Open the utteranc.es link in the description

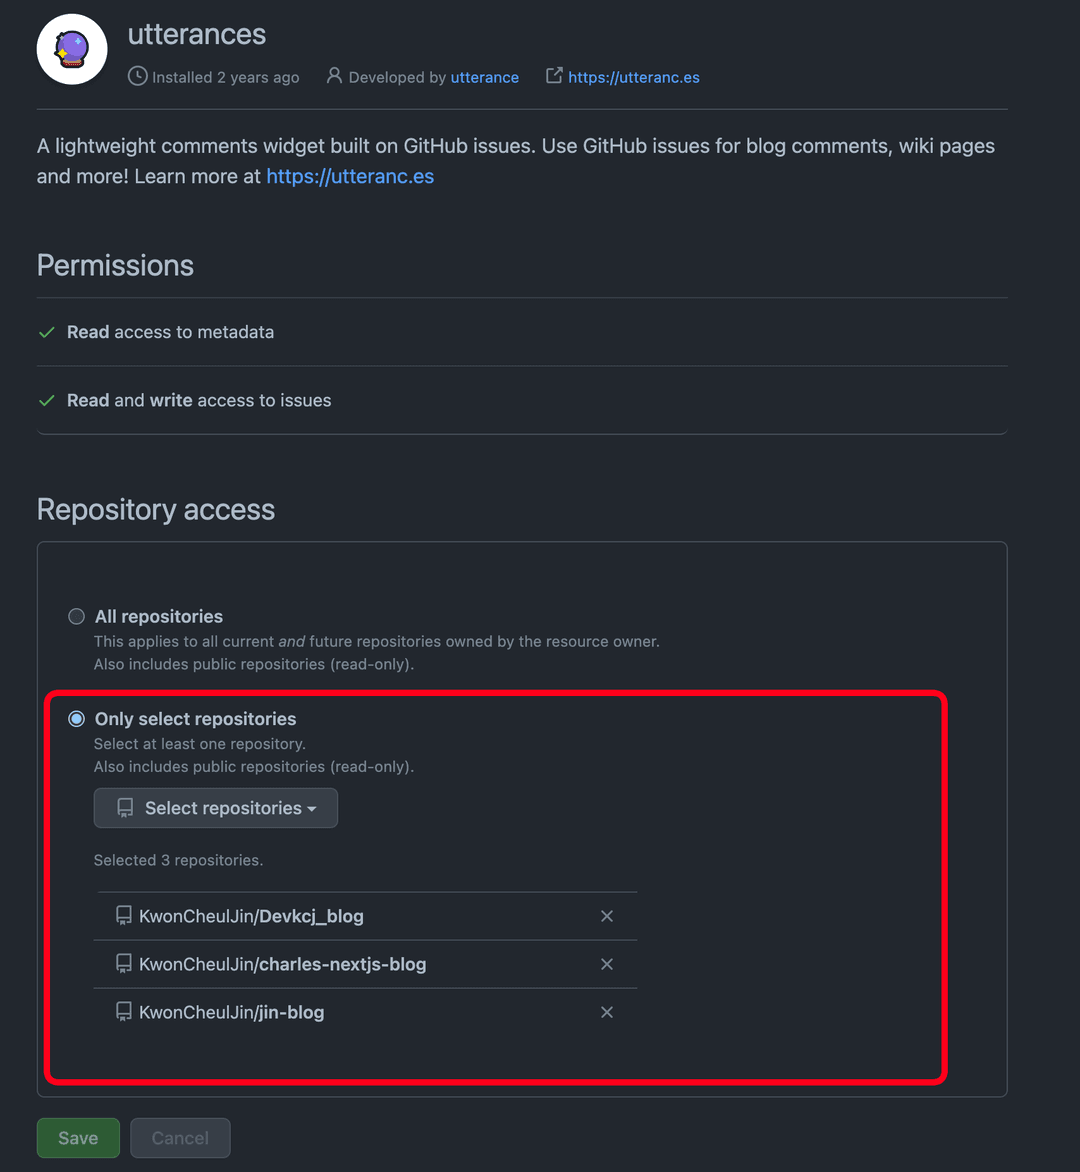350,176
